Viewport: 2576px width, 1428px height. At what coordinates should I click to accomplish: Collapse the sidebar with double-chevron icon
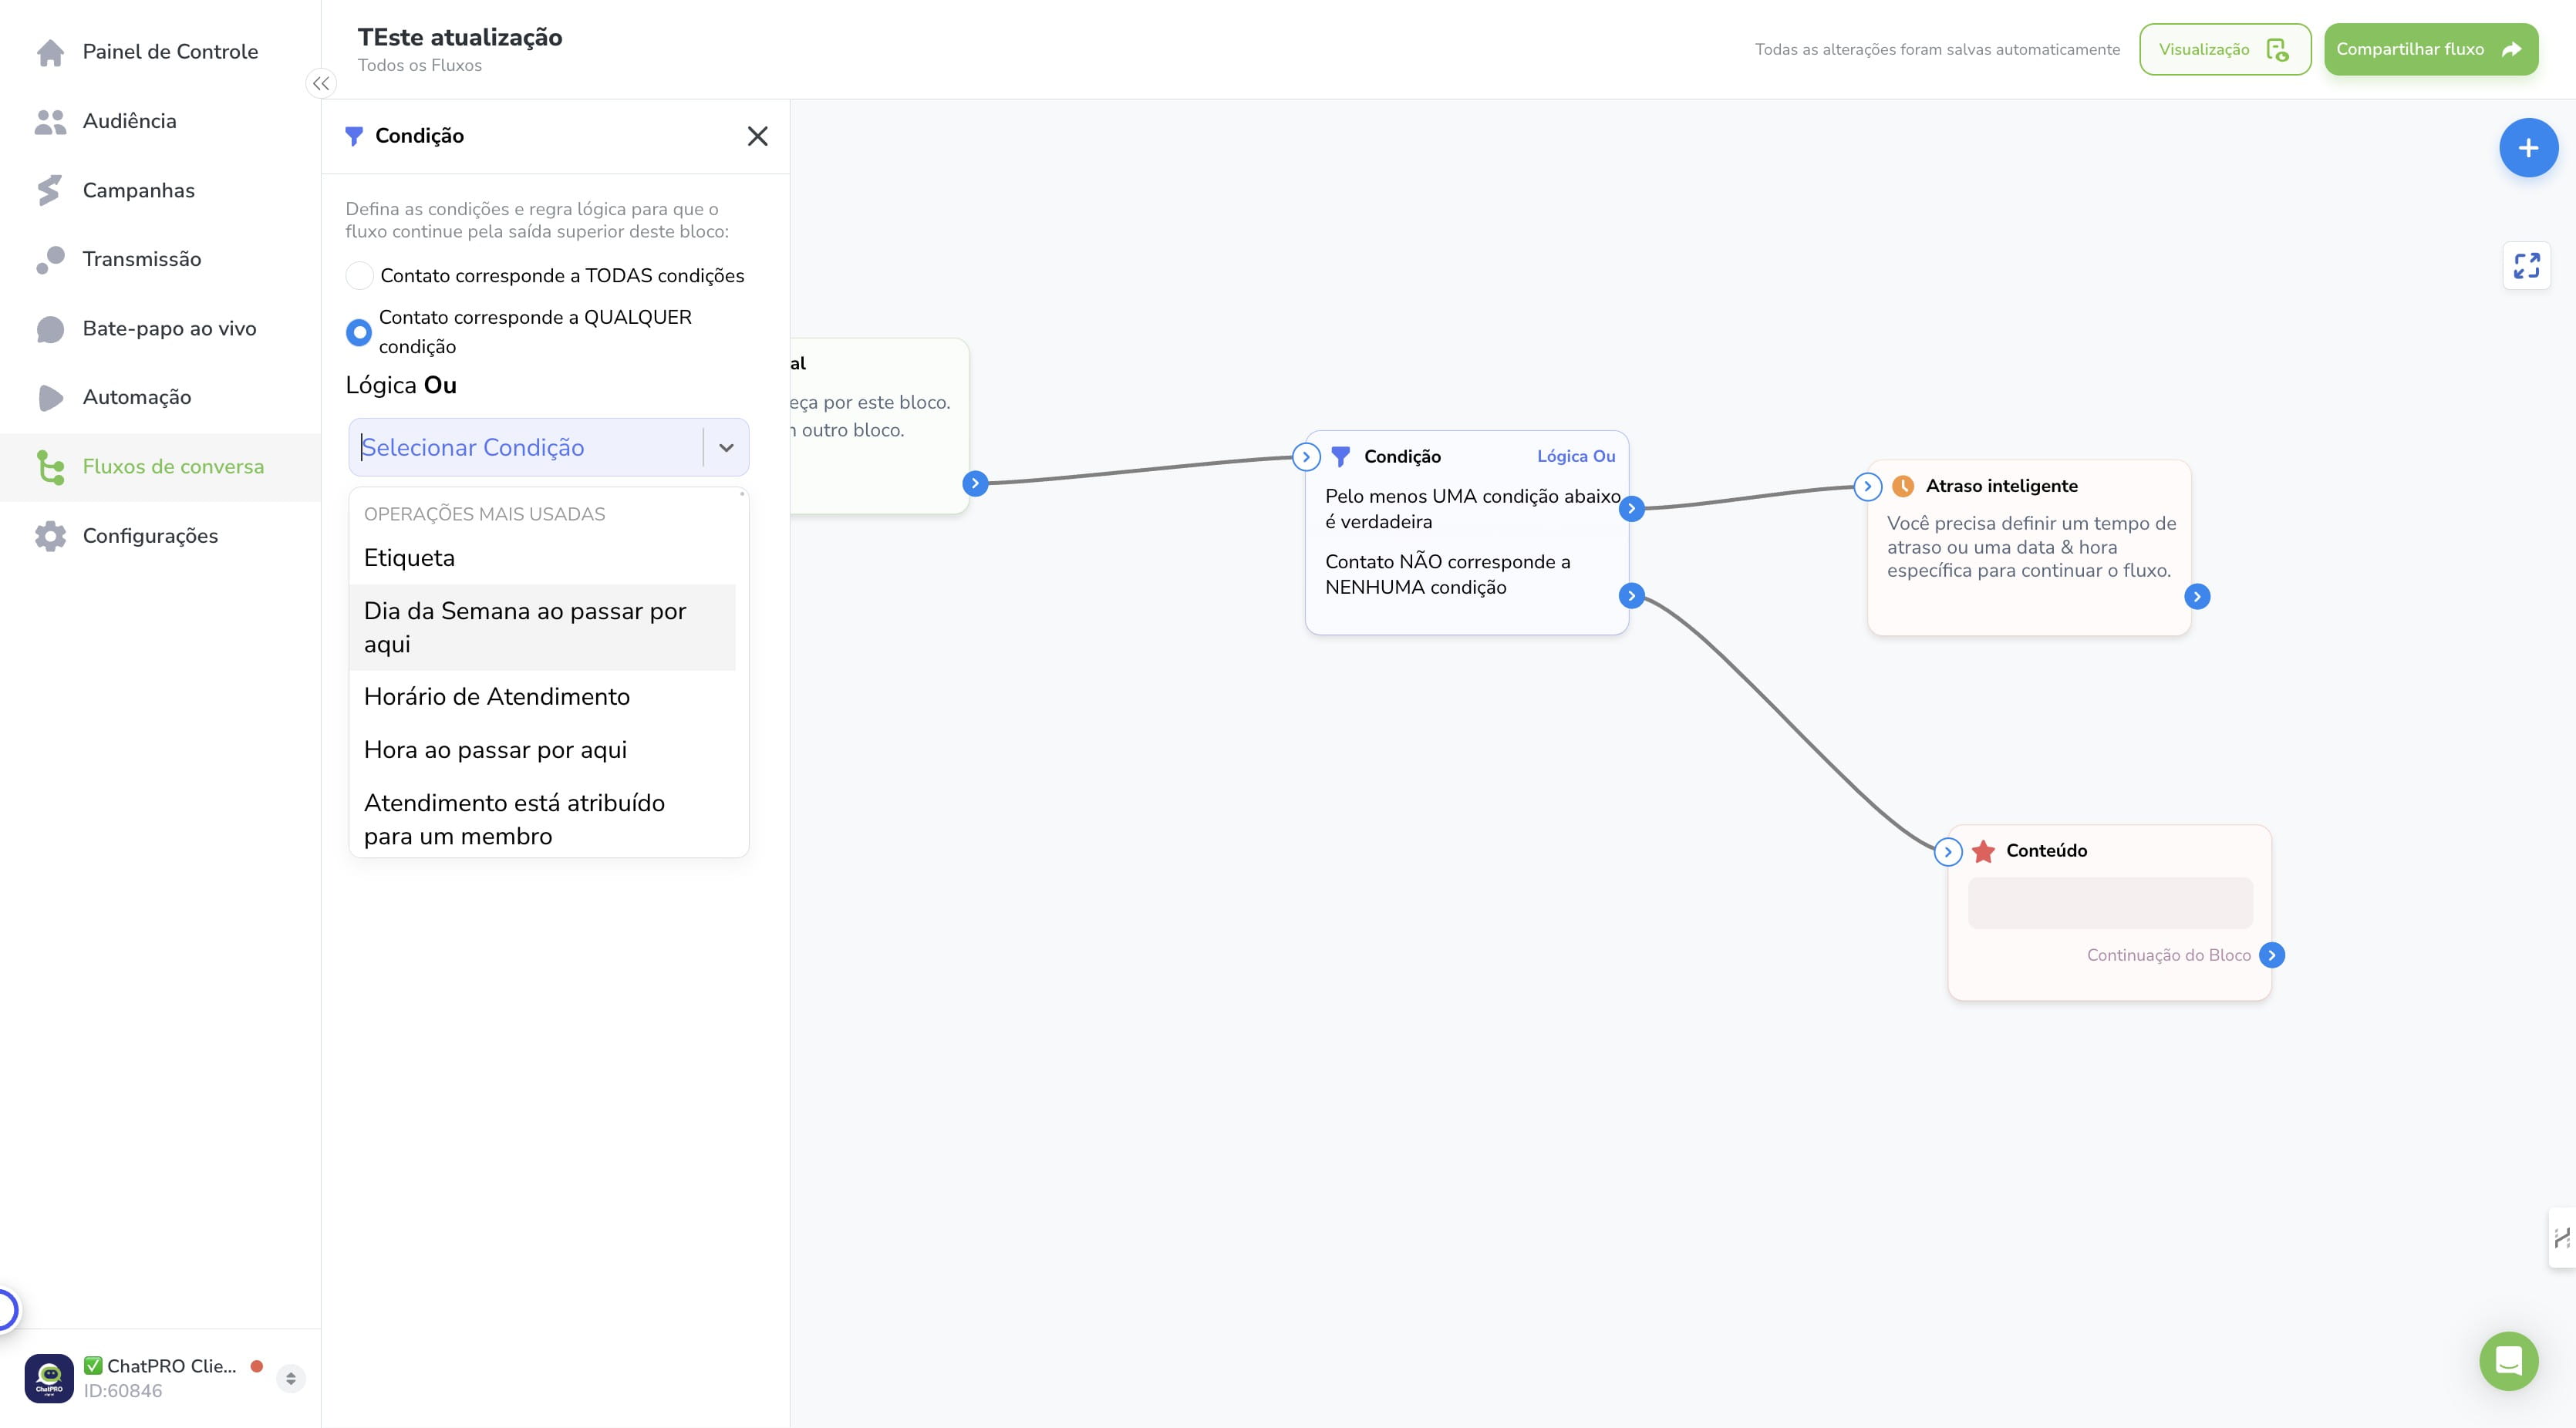tap(321, 84)
